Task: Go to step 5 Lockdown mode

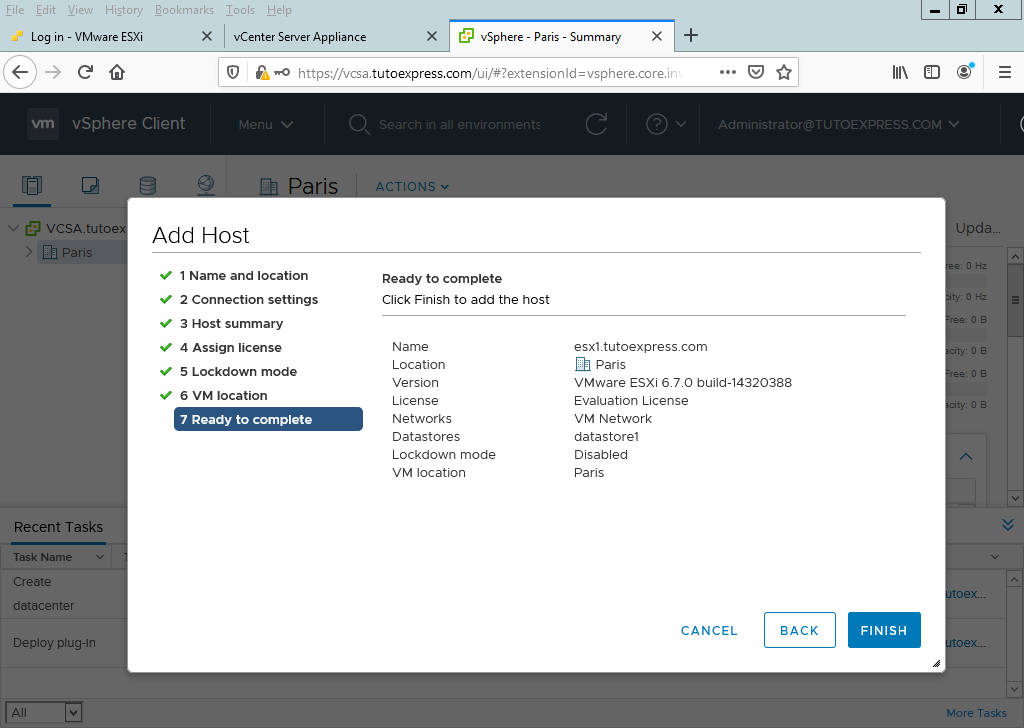Action: point(238,372)
